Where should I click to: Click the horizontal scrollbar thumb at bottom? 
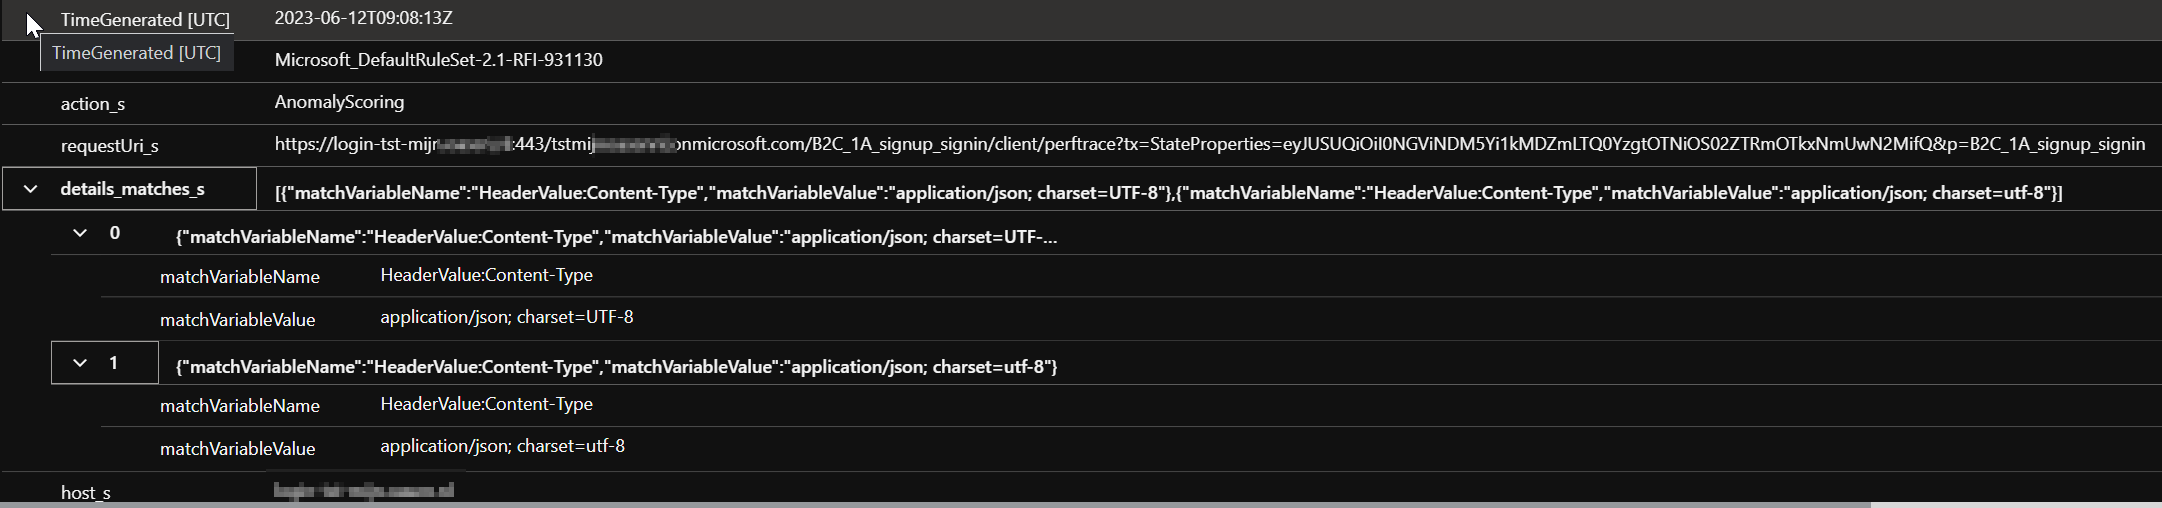(x=935, y=505)
